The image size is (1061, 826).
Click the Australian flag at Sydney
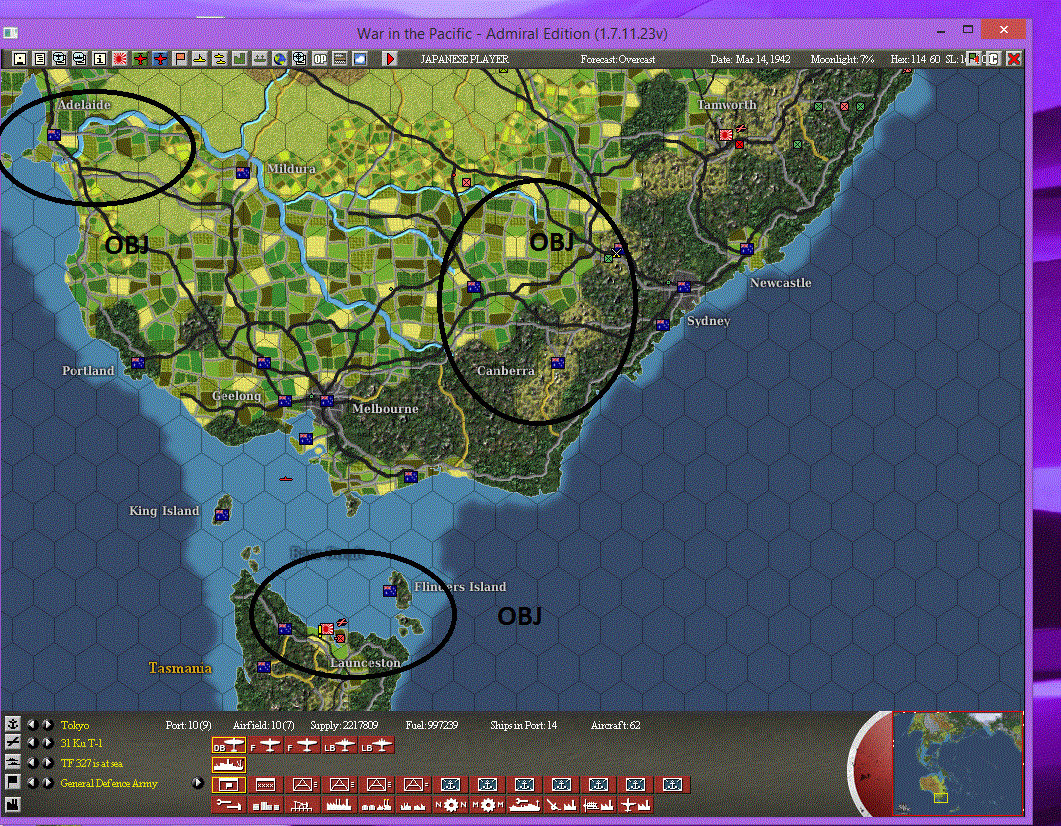pyautogui.click(x=684, y=287)
